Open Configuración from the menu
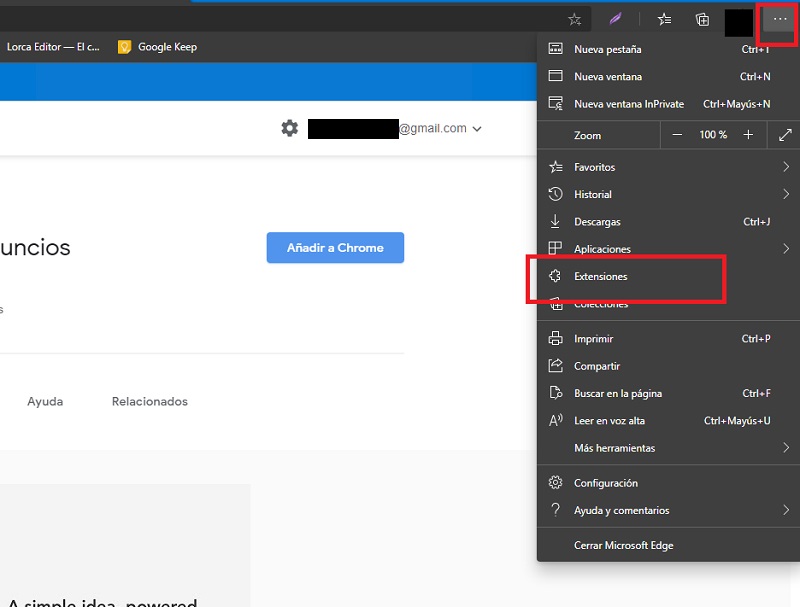The width and height of the screenshot is (800, 607). 668,483
